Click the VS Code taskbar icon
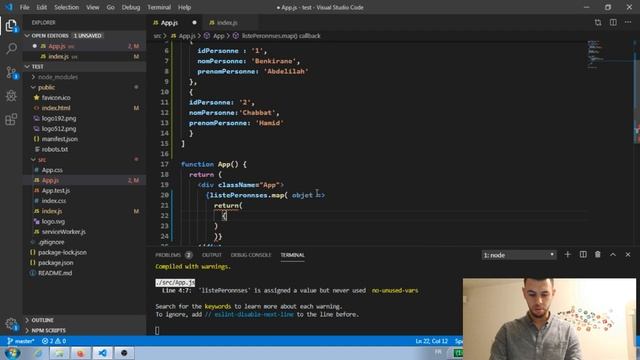This screenshot has width=640, height=360. (x=102, y=353)
